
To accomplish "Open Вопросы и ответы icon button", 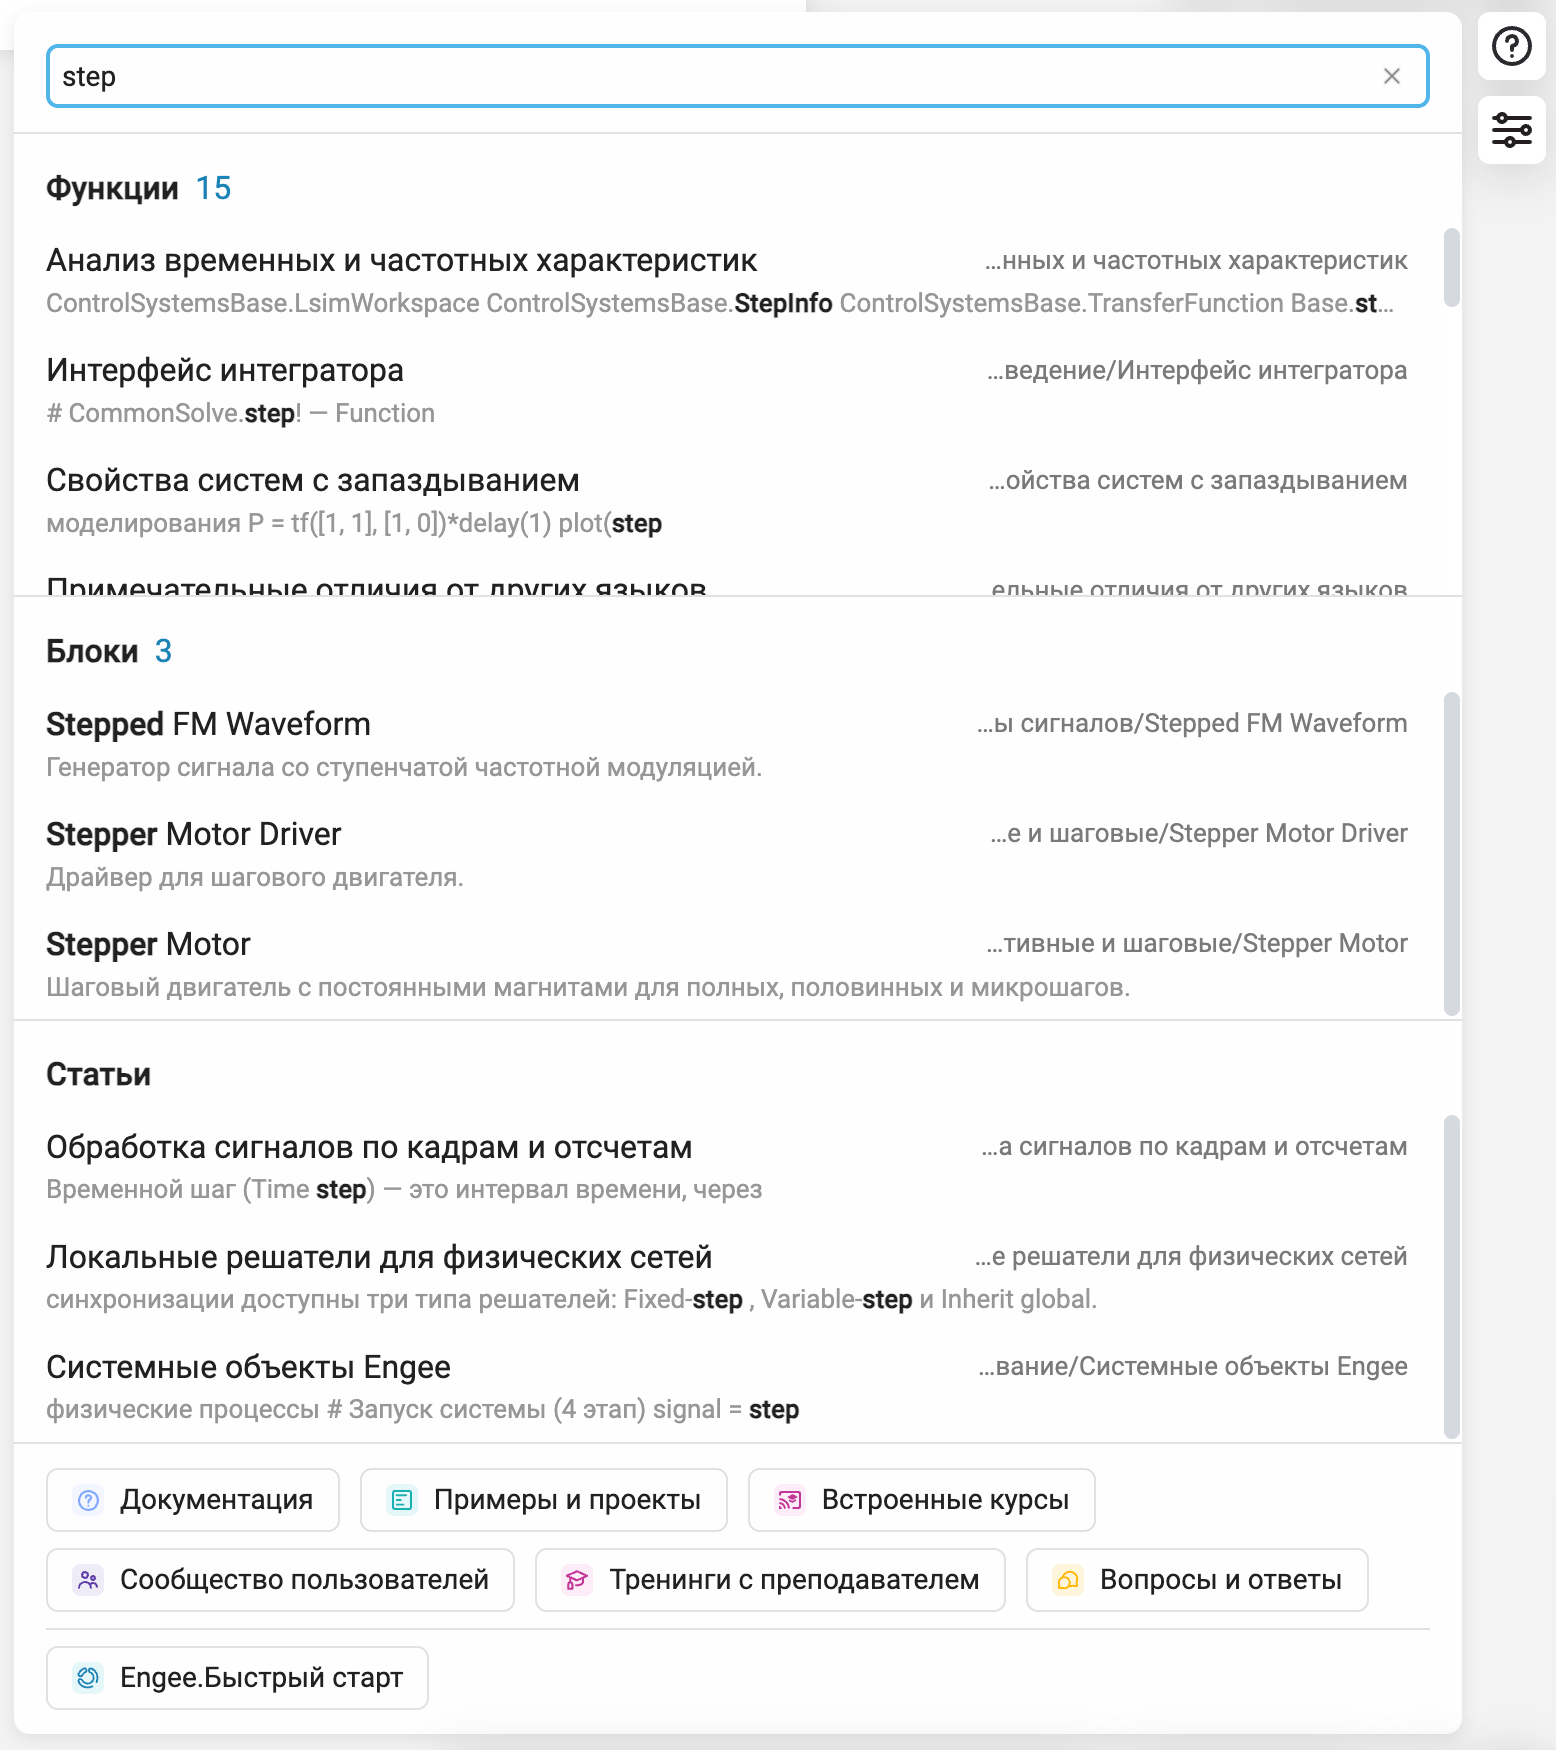I will (x=1197, y=1579).
